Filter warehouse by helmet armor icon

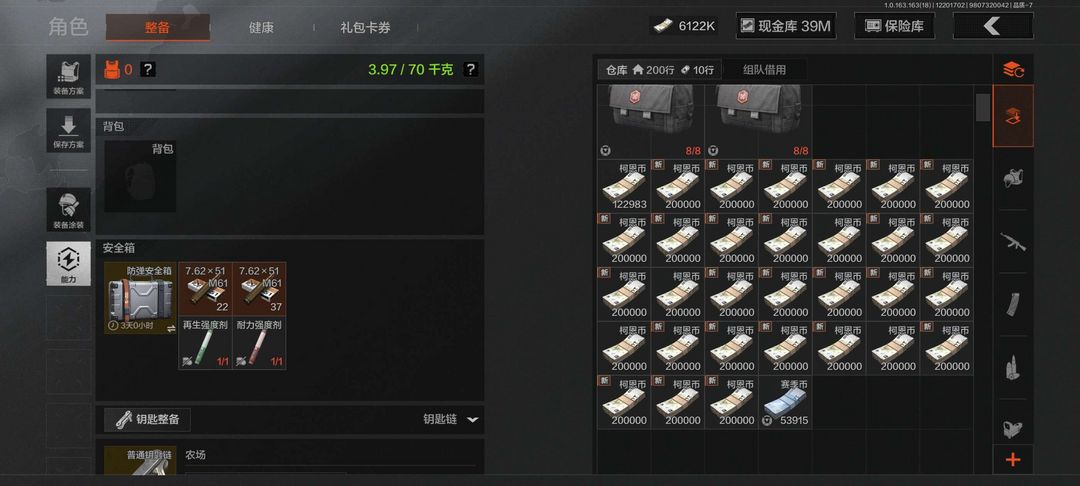[1012, 178]
